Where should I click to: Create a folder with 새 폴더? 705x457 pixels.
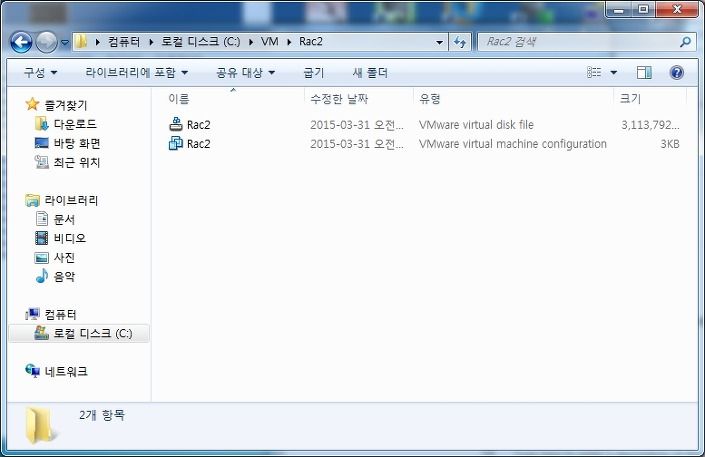370,72
